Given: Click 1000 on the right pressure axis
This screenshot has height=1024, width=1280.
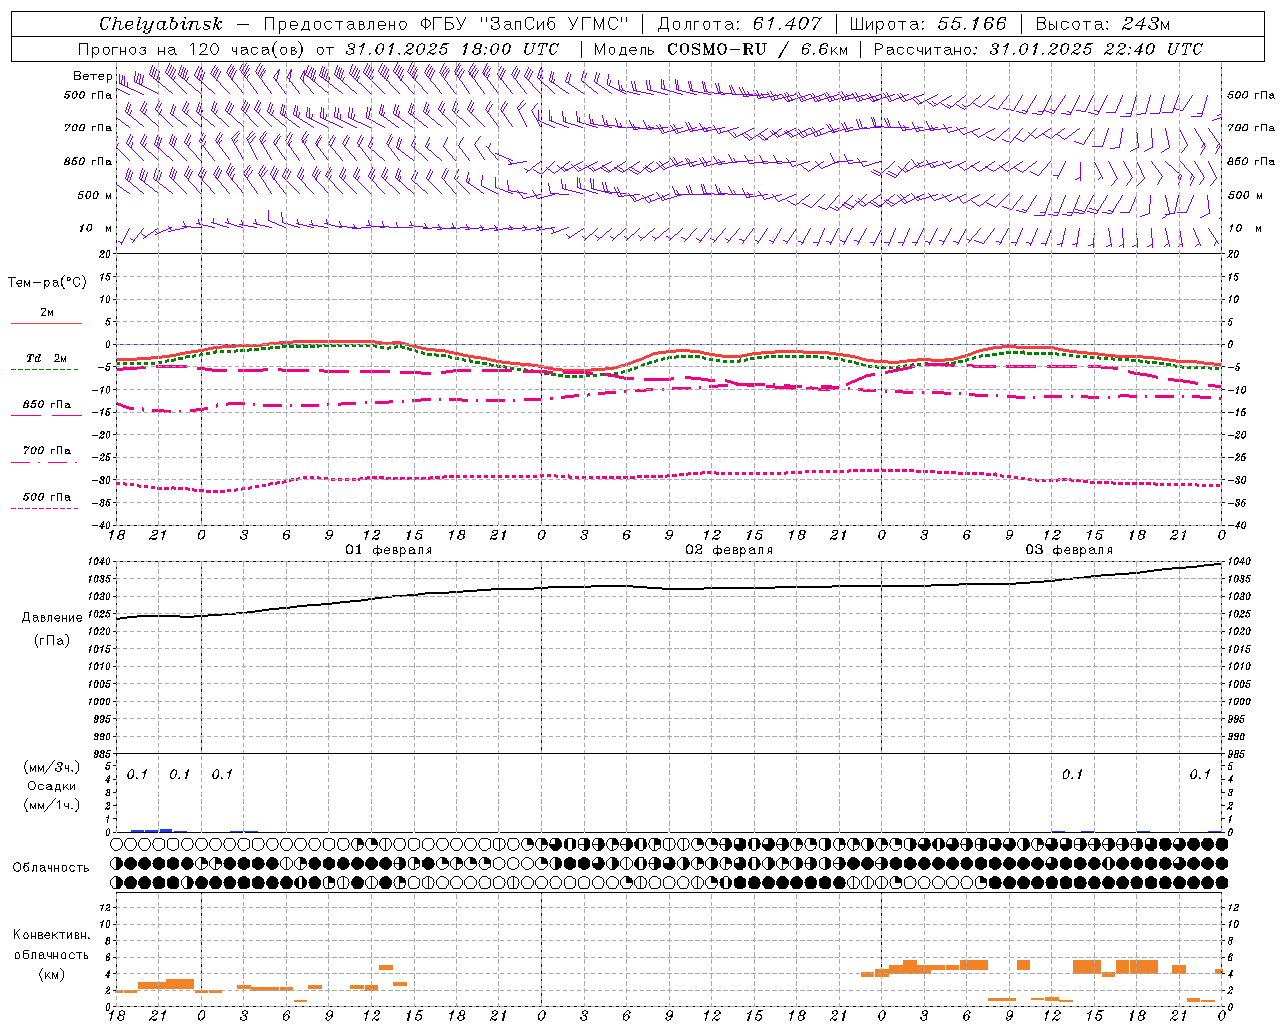Looking at the screenshot, I should click(1239, 702).
